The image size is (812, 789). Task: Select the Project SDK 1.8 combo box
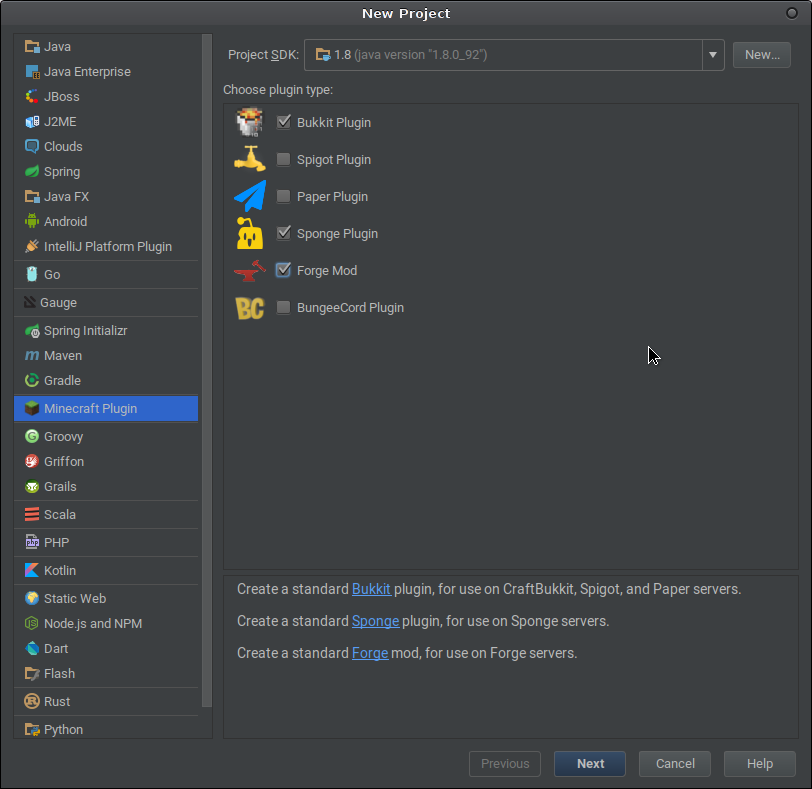(514, 55)
